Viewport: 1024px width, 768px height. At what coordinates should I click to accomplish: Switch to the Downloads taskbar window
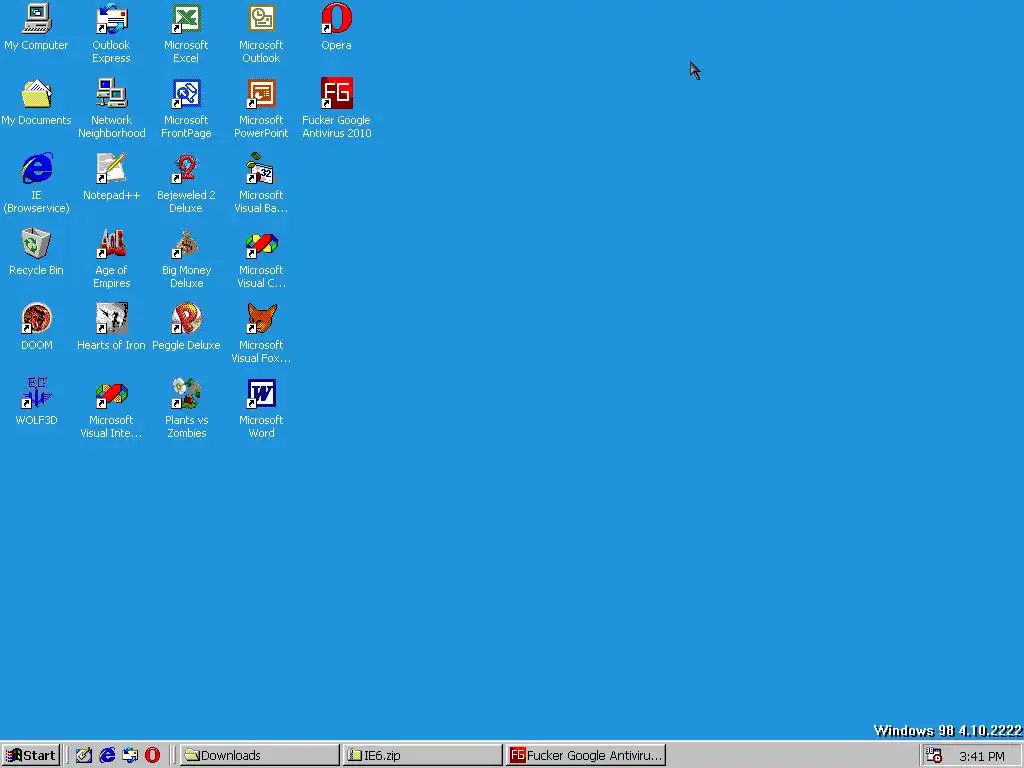coord(259,756)
